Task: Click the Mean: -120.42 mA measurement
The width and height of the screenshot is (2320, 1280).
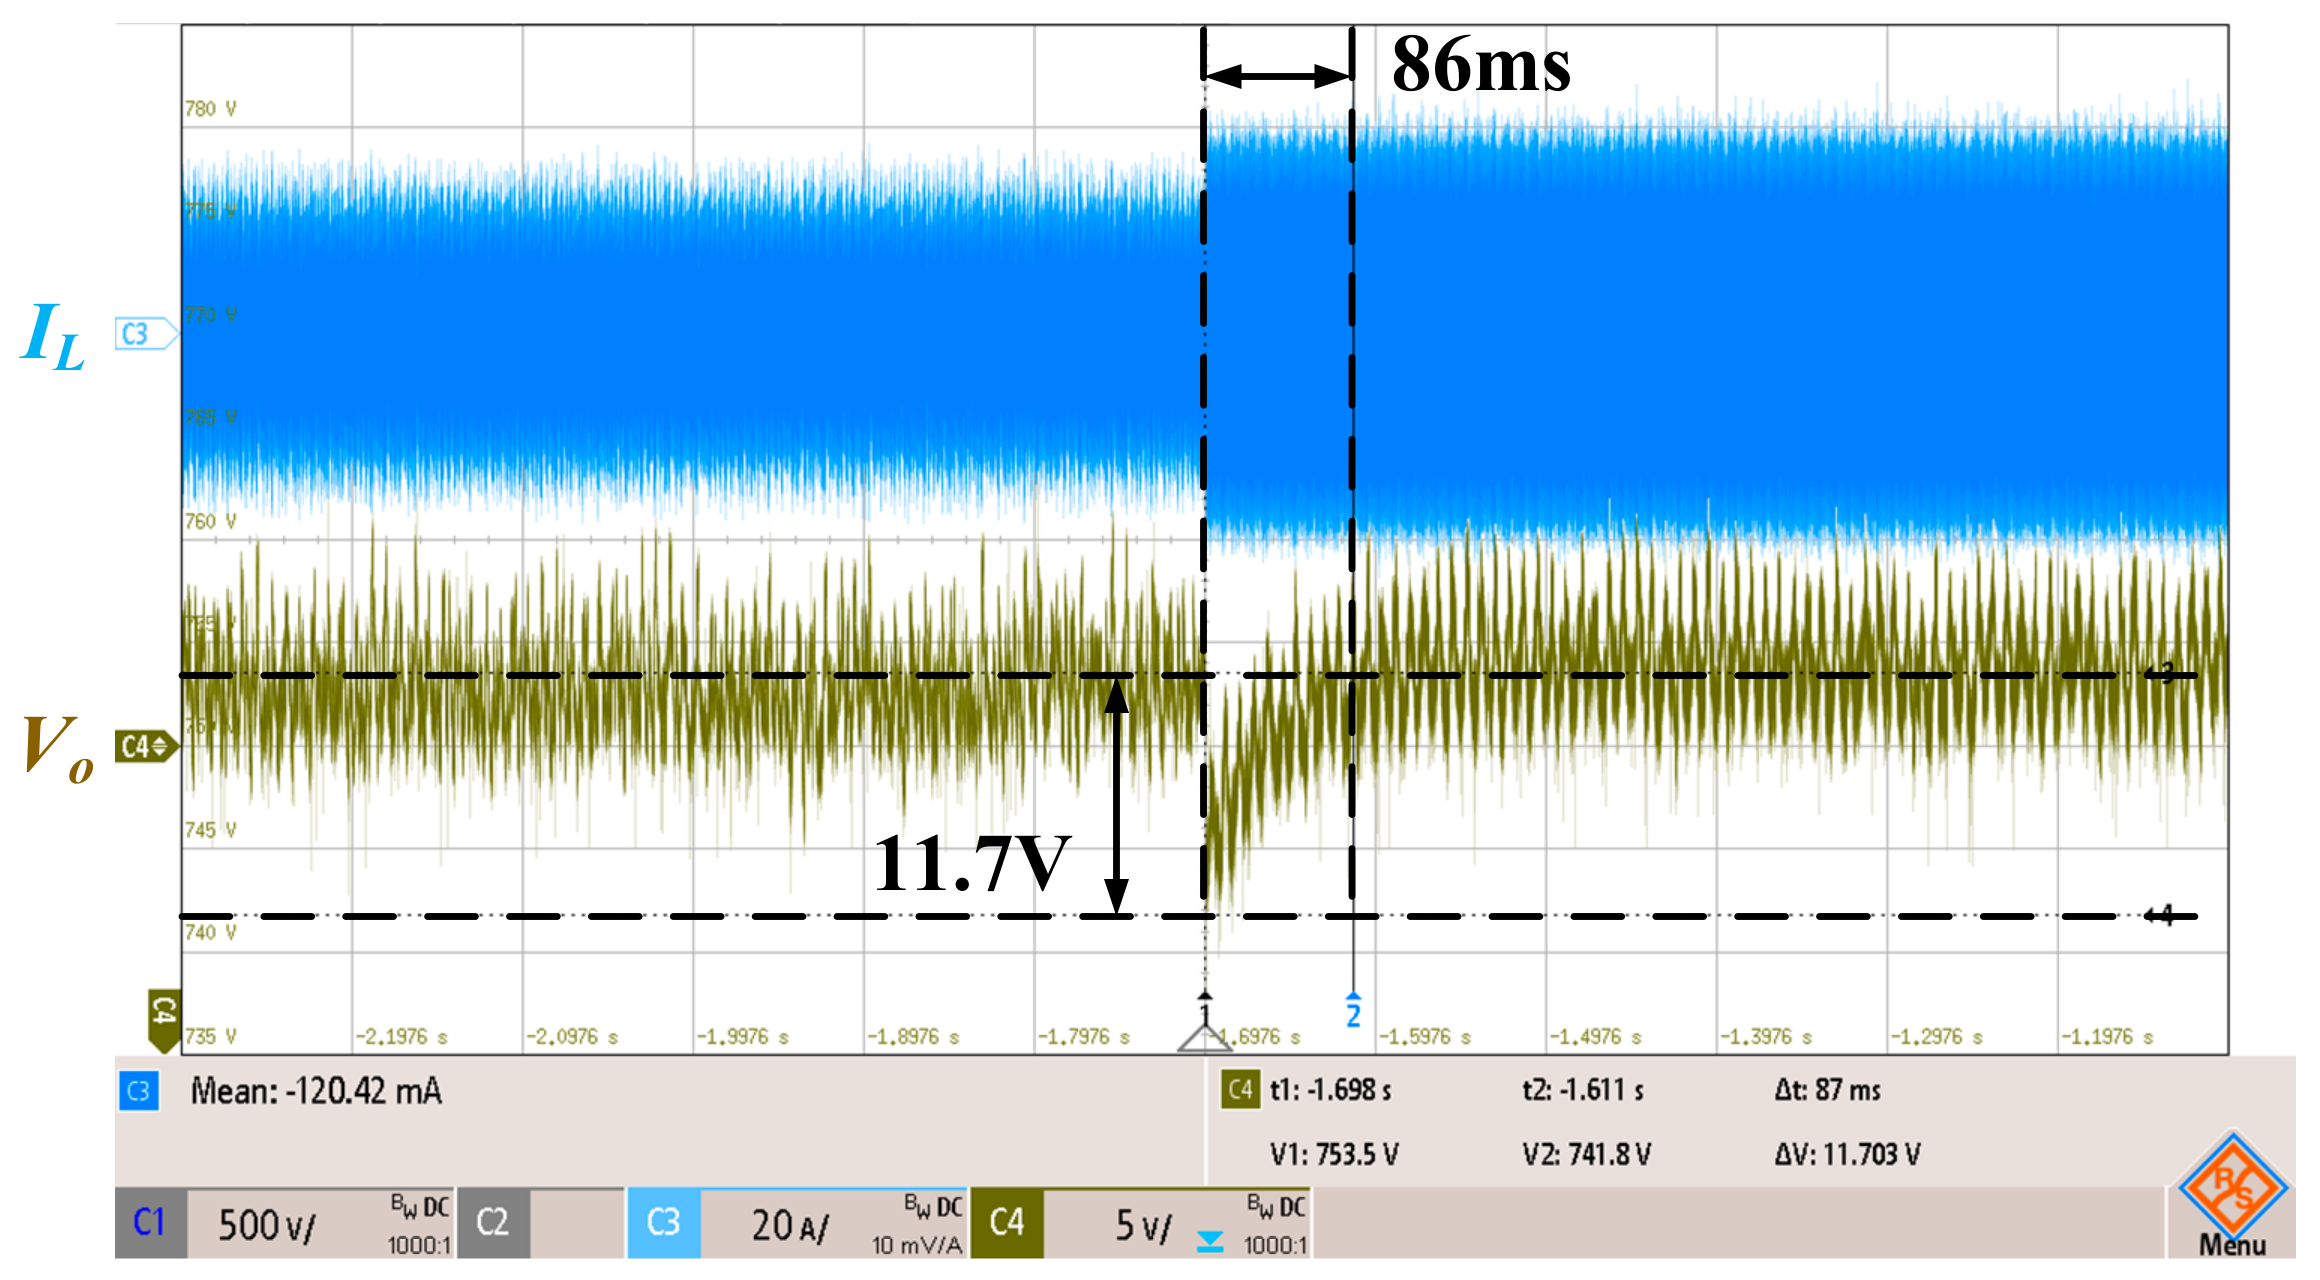Action: click(x=316, y=1091)
